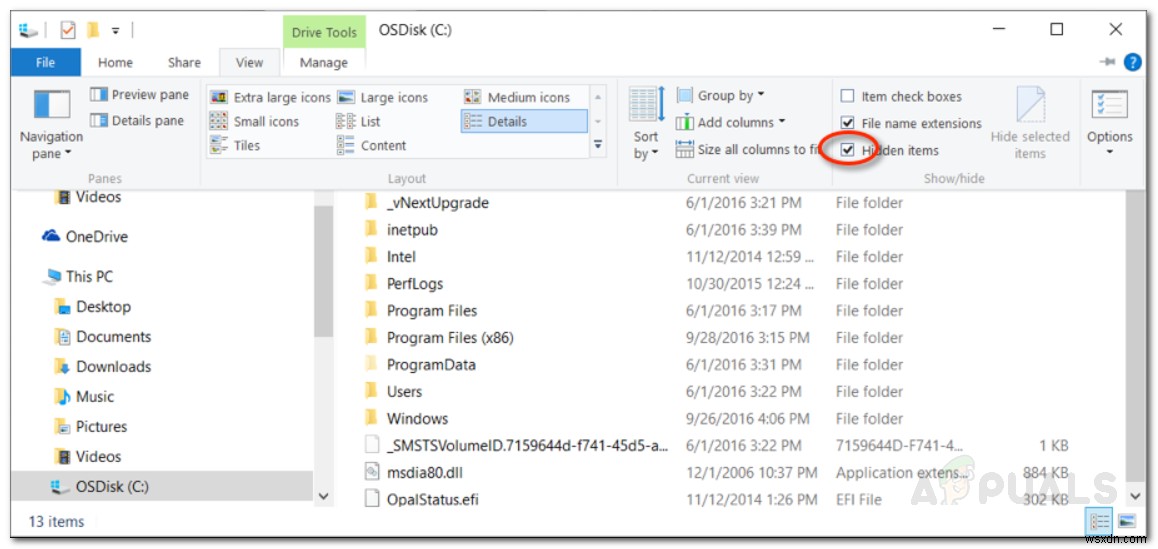Select the inetpub folder

[412, 230]
